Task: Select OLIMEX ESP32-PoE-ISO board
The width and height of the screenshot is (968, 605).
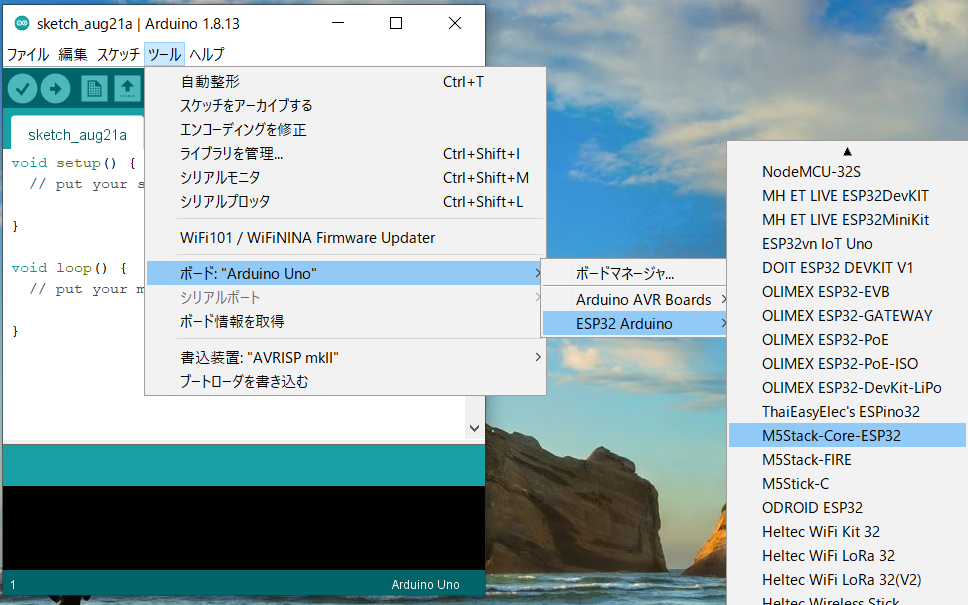Action: point(847,364)
